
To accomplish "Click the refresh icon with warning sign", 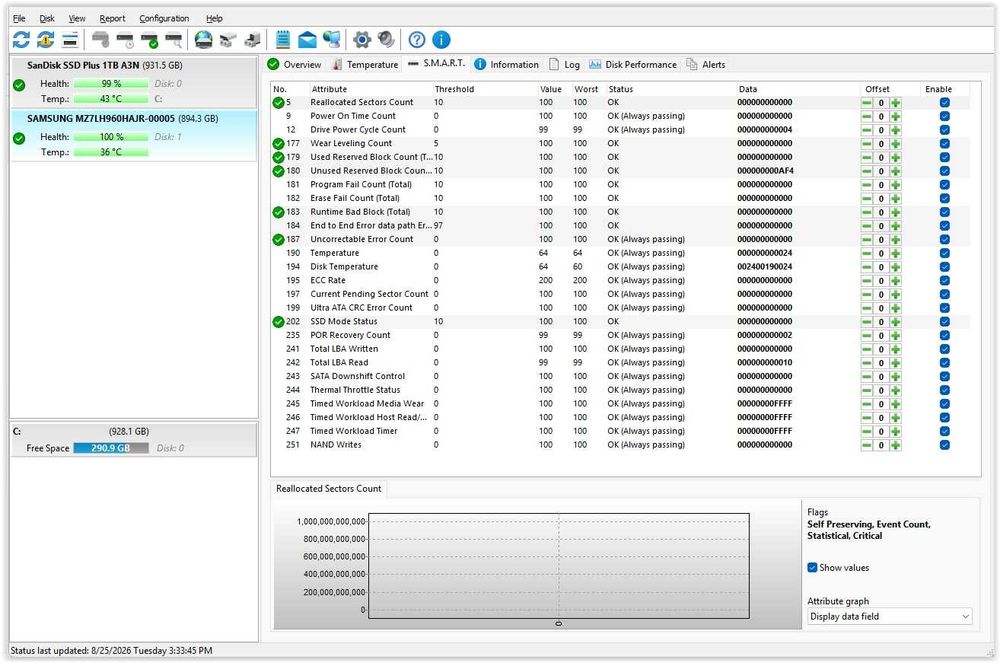I will point(45,40).
